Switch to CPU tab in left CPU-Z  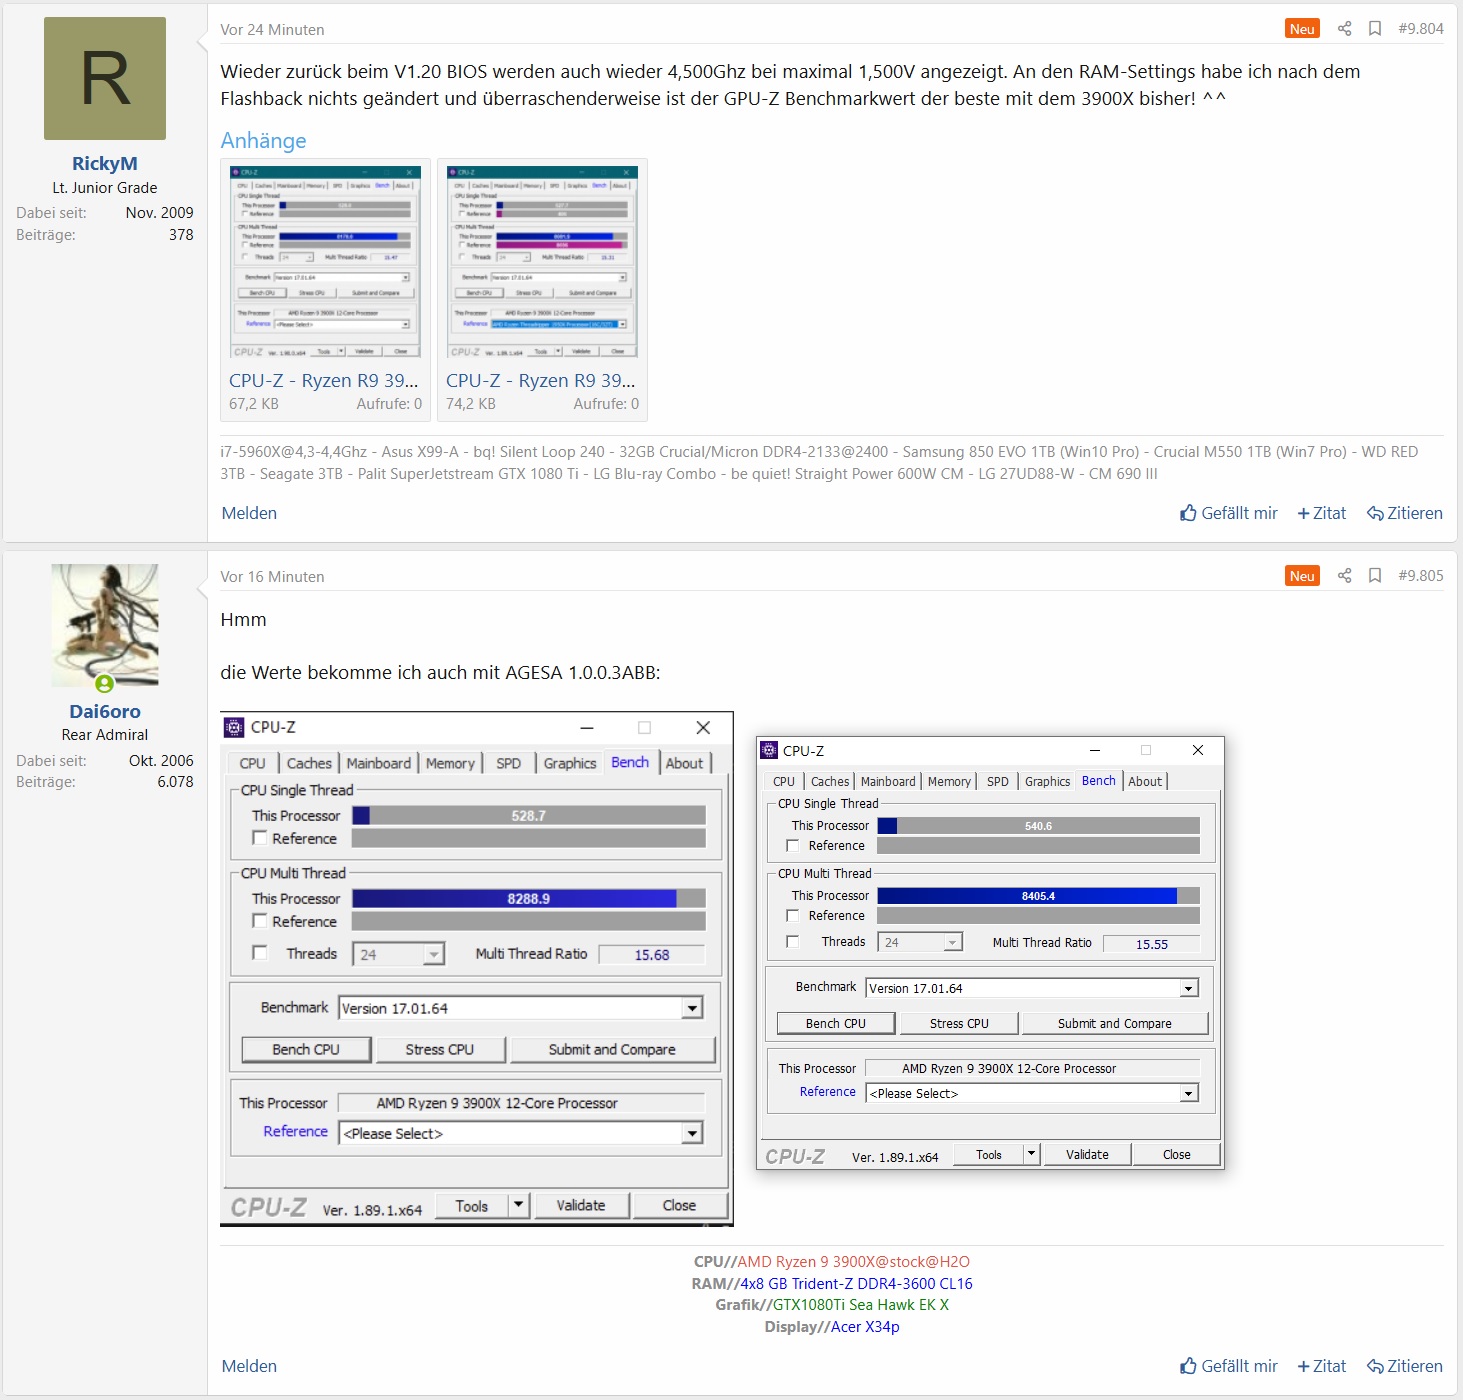(253, 763)
